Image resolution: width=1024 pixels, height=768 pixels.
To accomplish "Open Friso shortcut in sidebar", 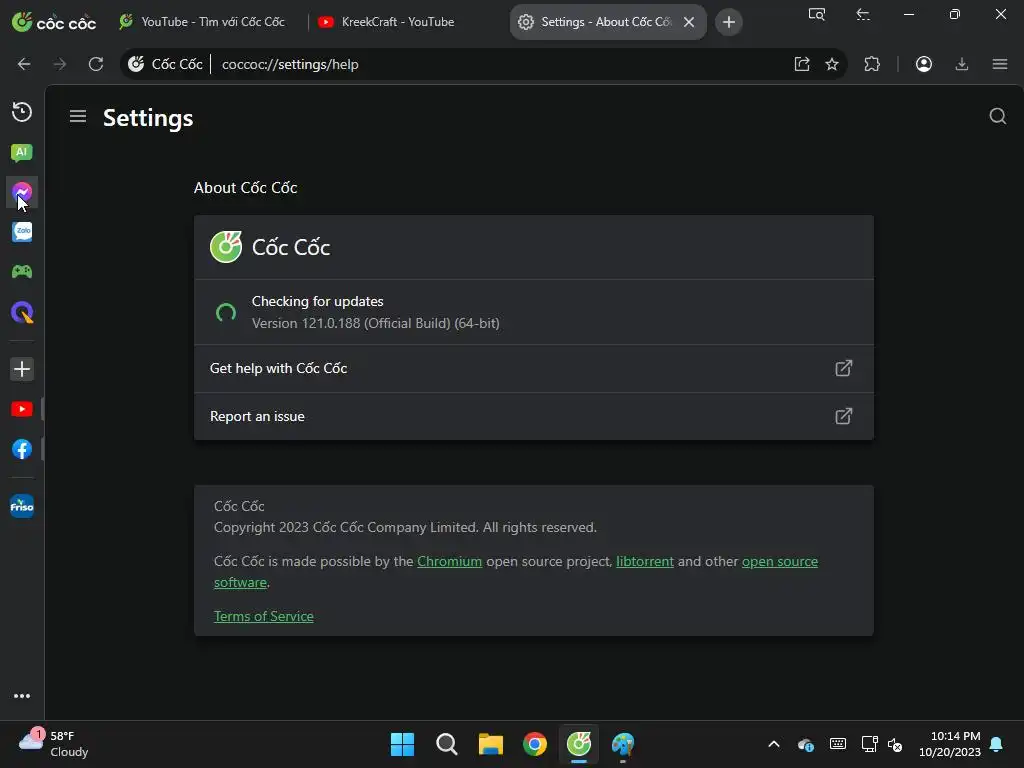I will click(22, 506).
